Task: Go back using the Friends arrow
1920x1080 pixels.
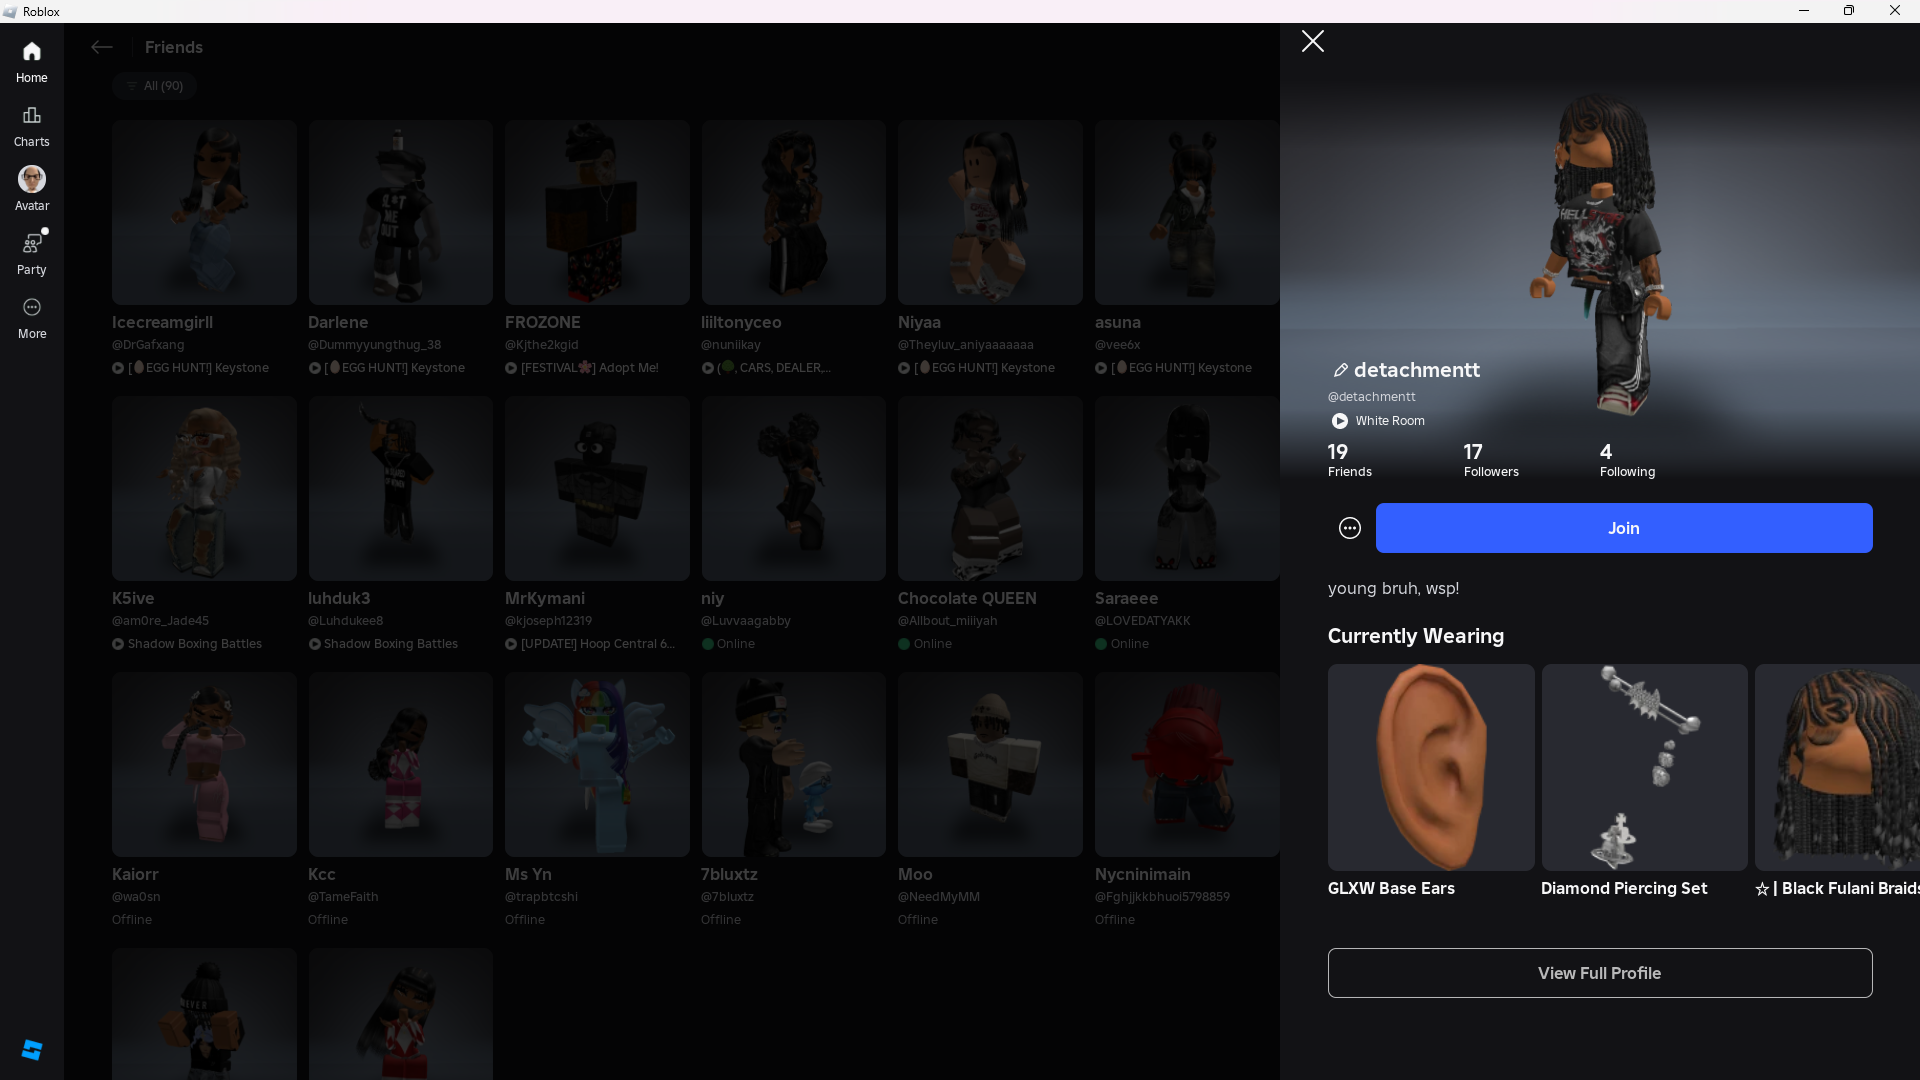Action: [x=101, y=47]
